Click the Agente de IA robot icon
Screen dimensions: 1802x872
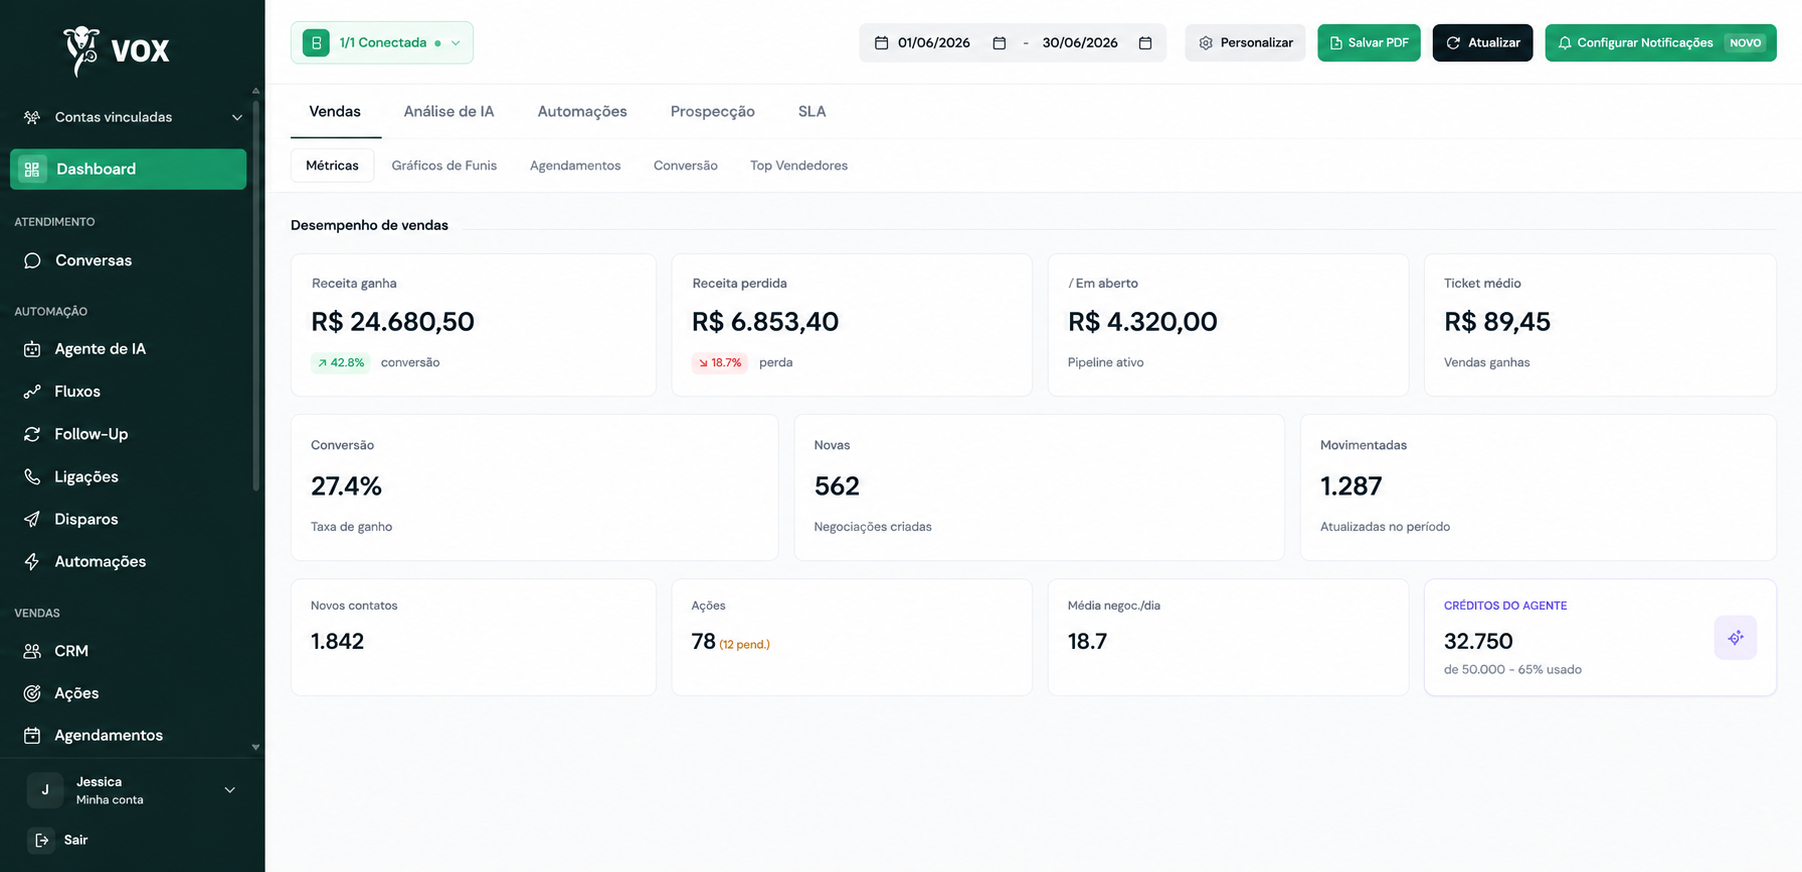click(x=32, y=349)
